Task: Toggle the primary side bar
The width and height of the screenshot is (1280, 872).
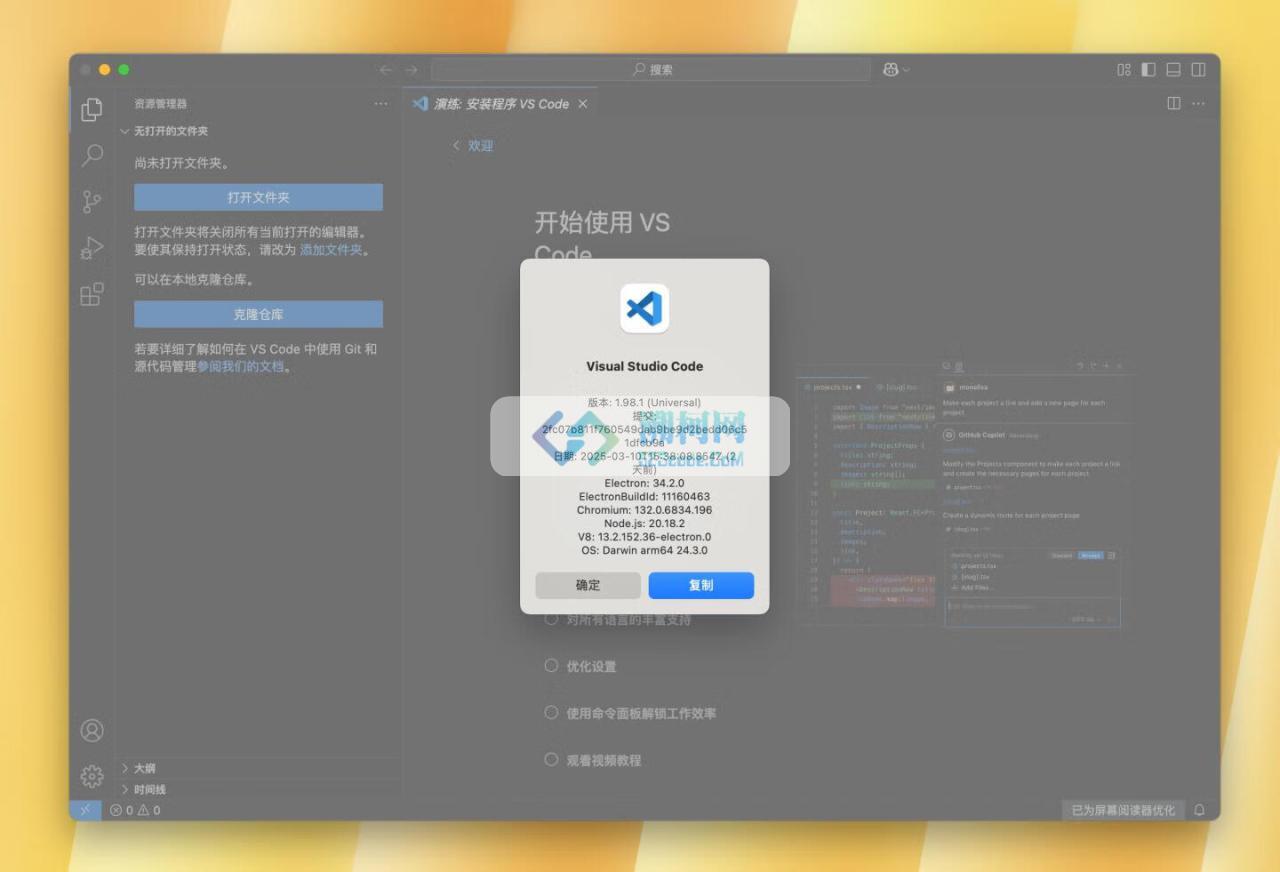Action: coord(1149,69)
